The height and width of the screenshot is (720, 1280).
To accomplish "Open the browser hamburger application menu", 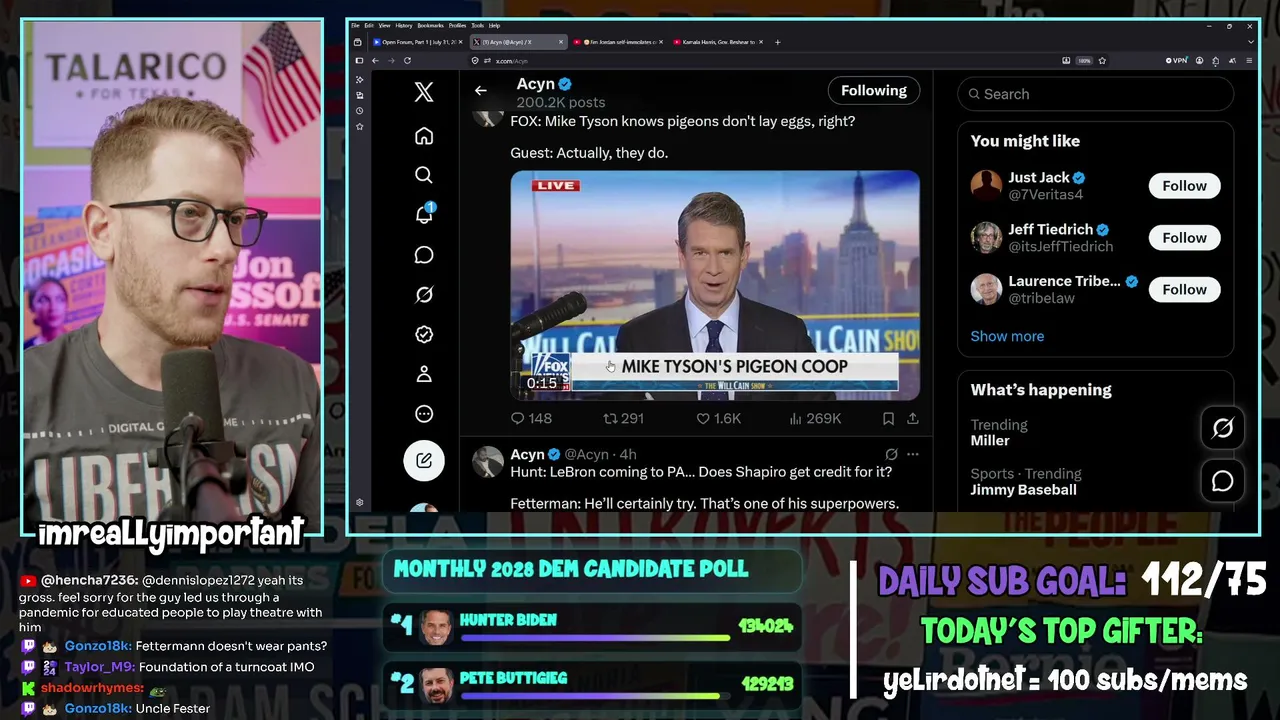I will pyautogui.click(x=1248, y=61).
